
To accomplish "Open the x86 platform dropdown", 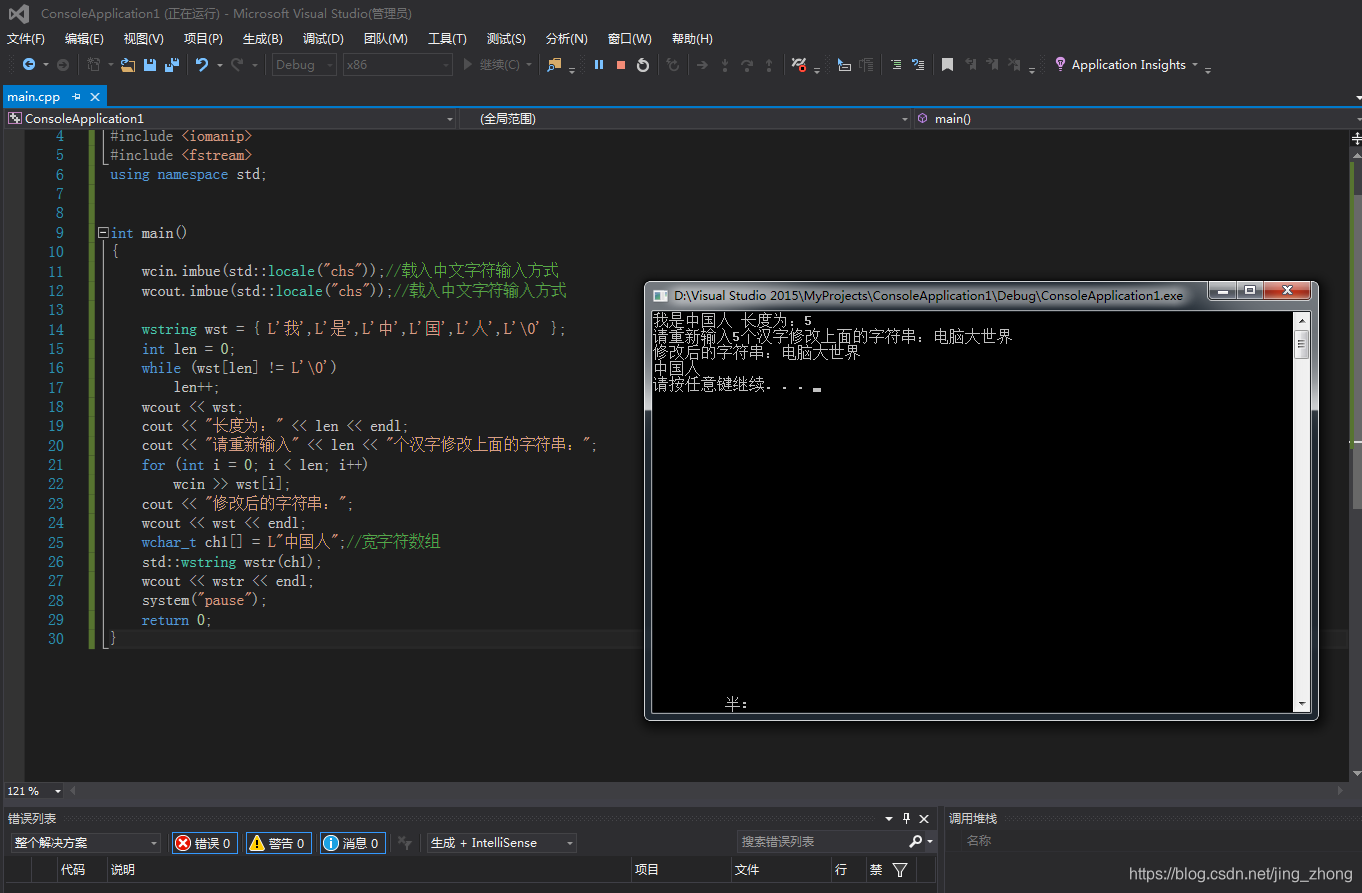I will (x=395, y=64).
